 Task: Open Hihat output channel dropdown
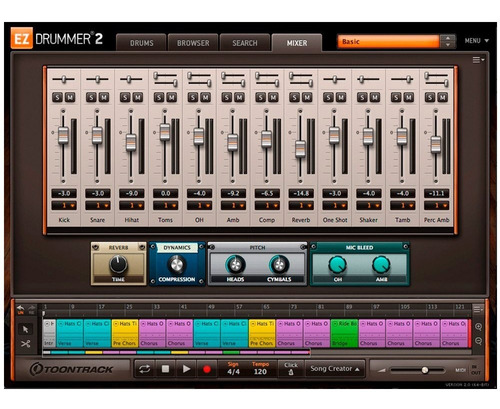(132, 206)
